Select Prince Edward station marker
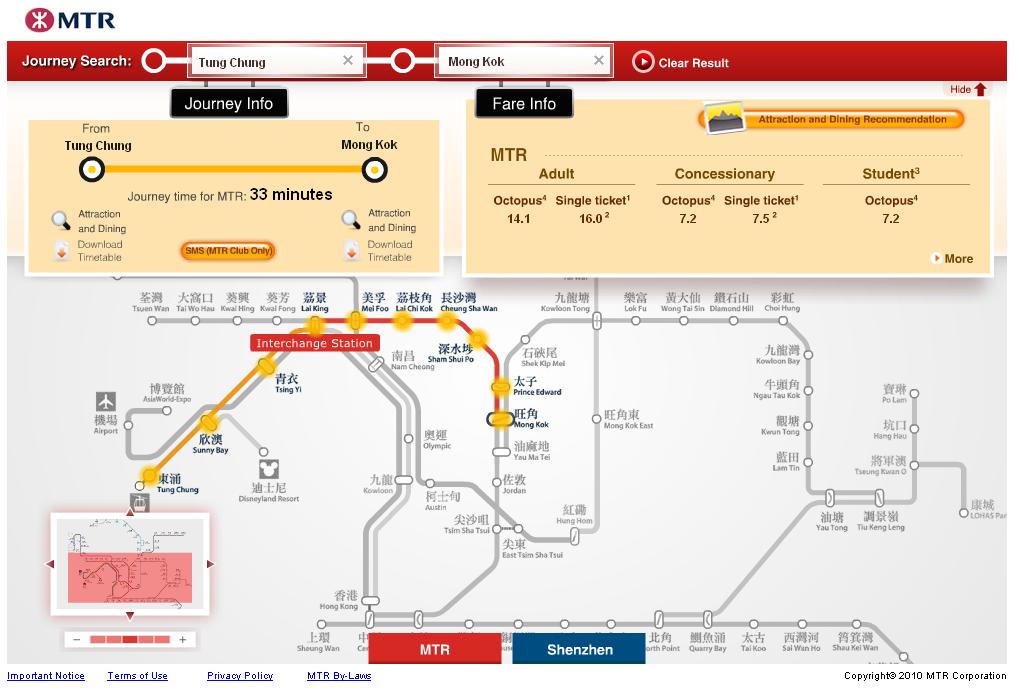Viewport: 1020px width, 691px height. point(500,387)
